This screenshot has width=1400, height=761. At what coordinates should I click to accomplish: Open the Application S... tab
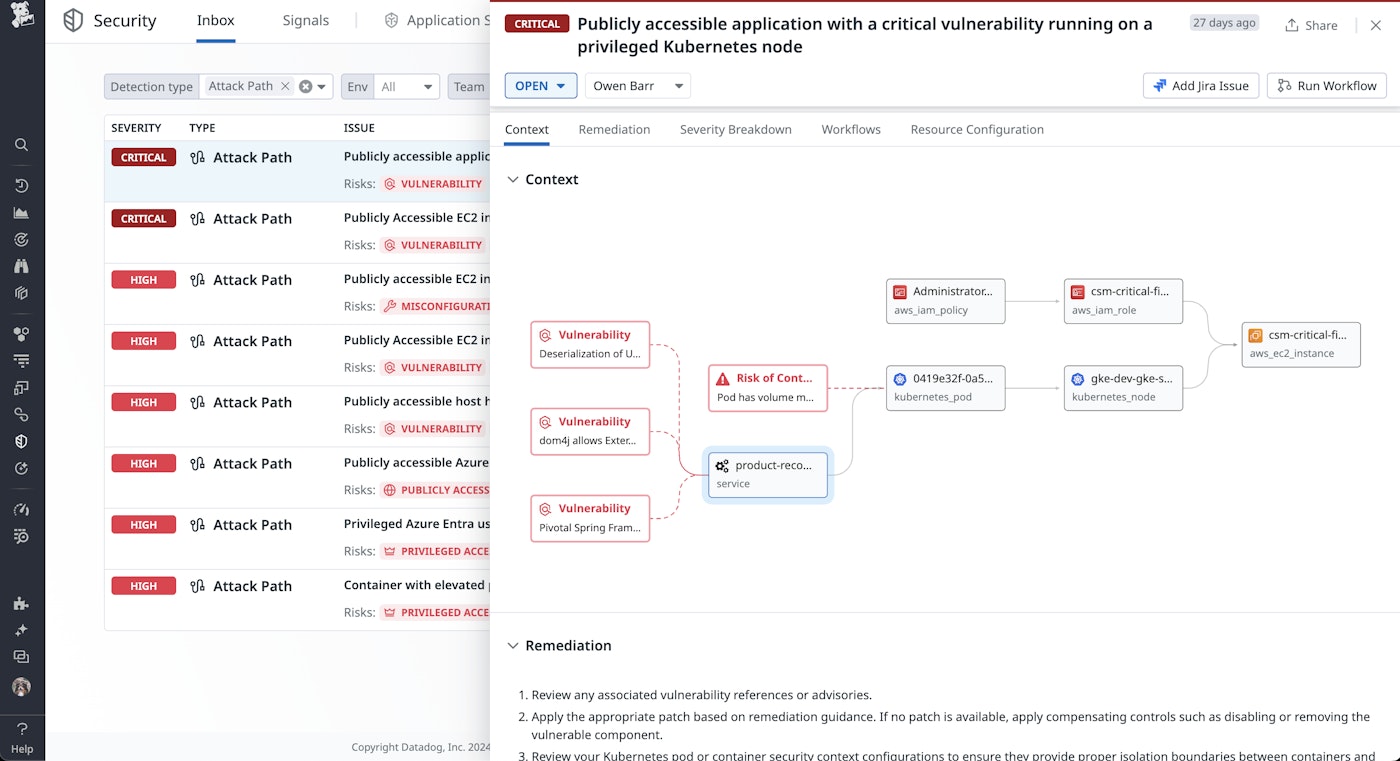coord(438,20)
